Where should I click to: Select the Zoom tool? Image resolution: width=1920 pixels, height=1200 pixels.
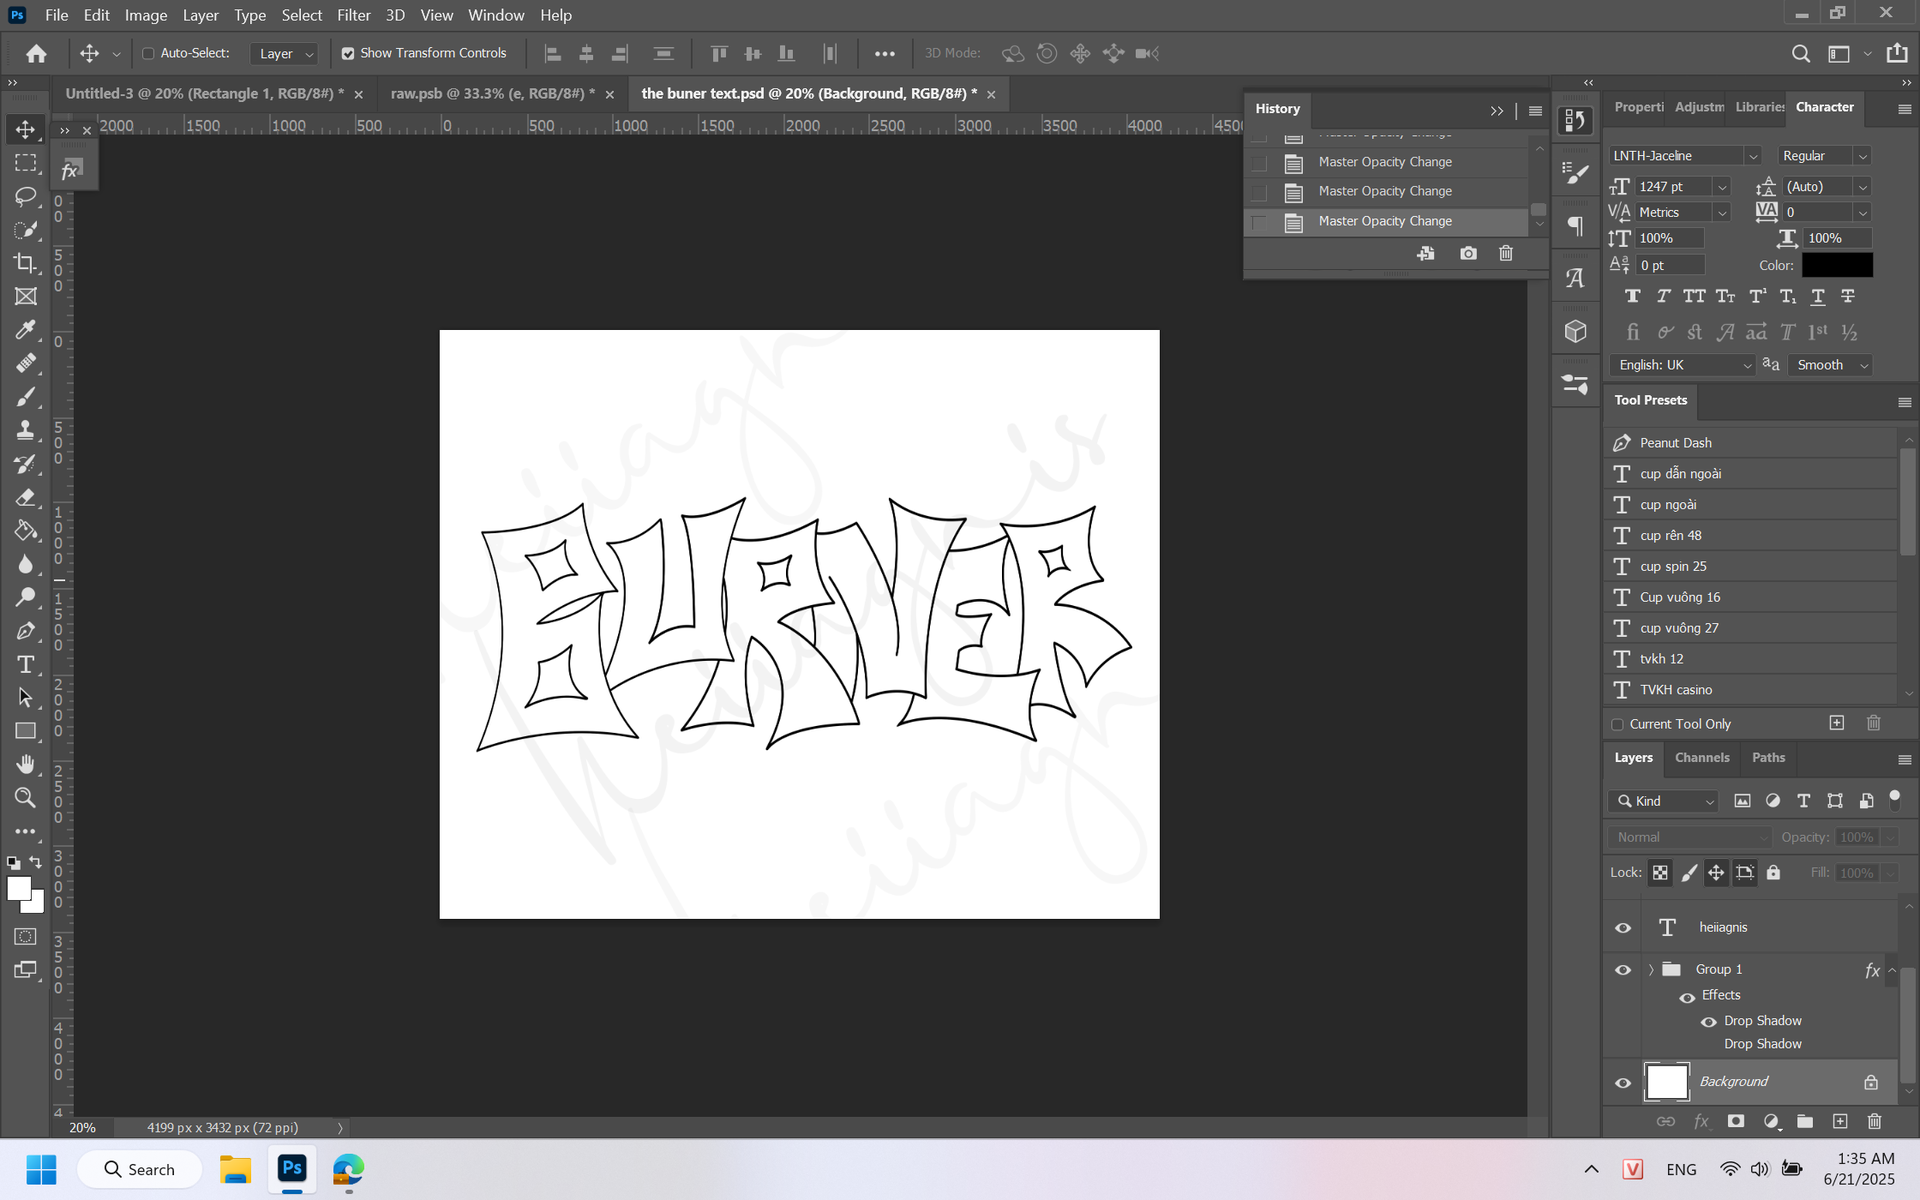[x=26, y=798]
